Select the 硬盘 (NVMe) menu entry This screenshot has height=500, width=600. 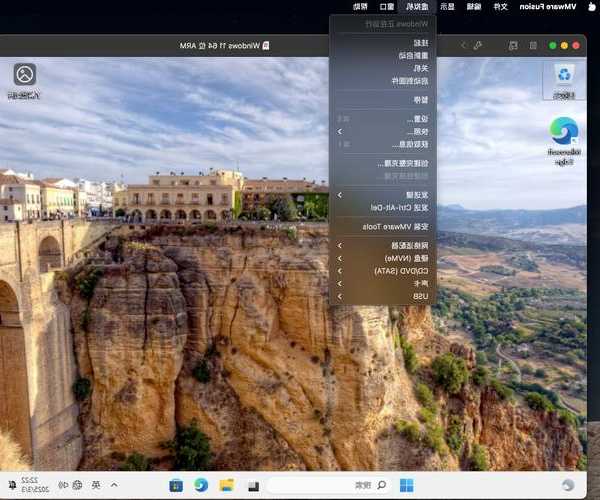tap(383, 259)
